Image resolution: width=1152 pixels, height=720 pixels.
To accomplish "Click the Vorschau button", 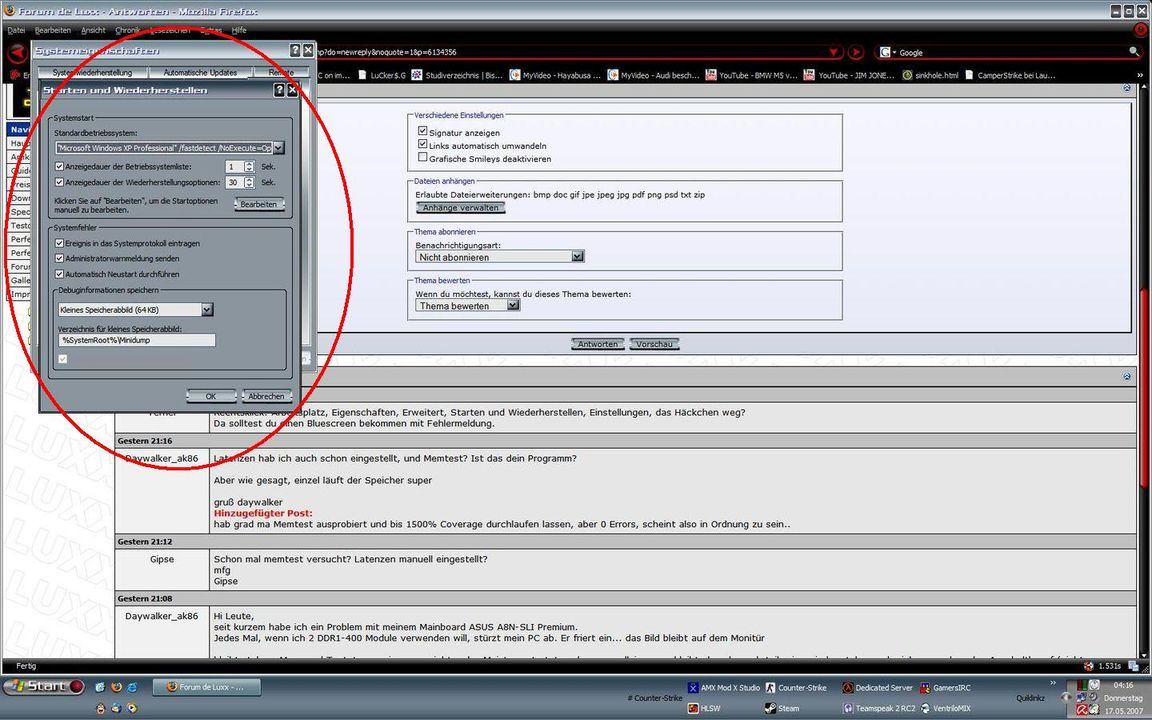I will (654, 344).
